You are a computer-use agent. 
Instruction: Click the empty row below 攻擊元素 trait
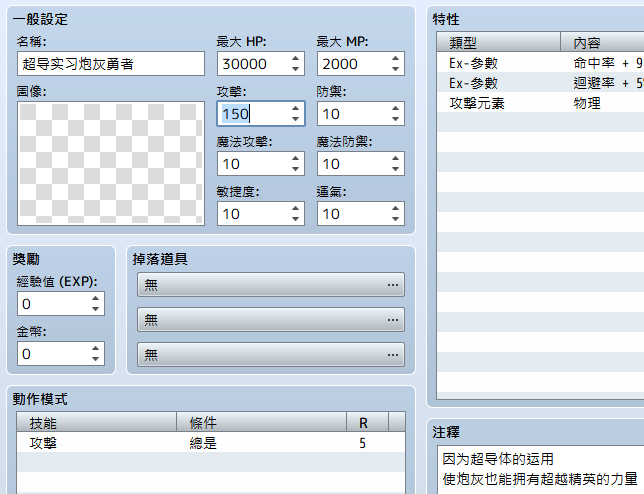[x=540, y=122]
